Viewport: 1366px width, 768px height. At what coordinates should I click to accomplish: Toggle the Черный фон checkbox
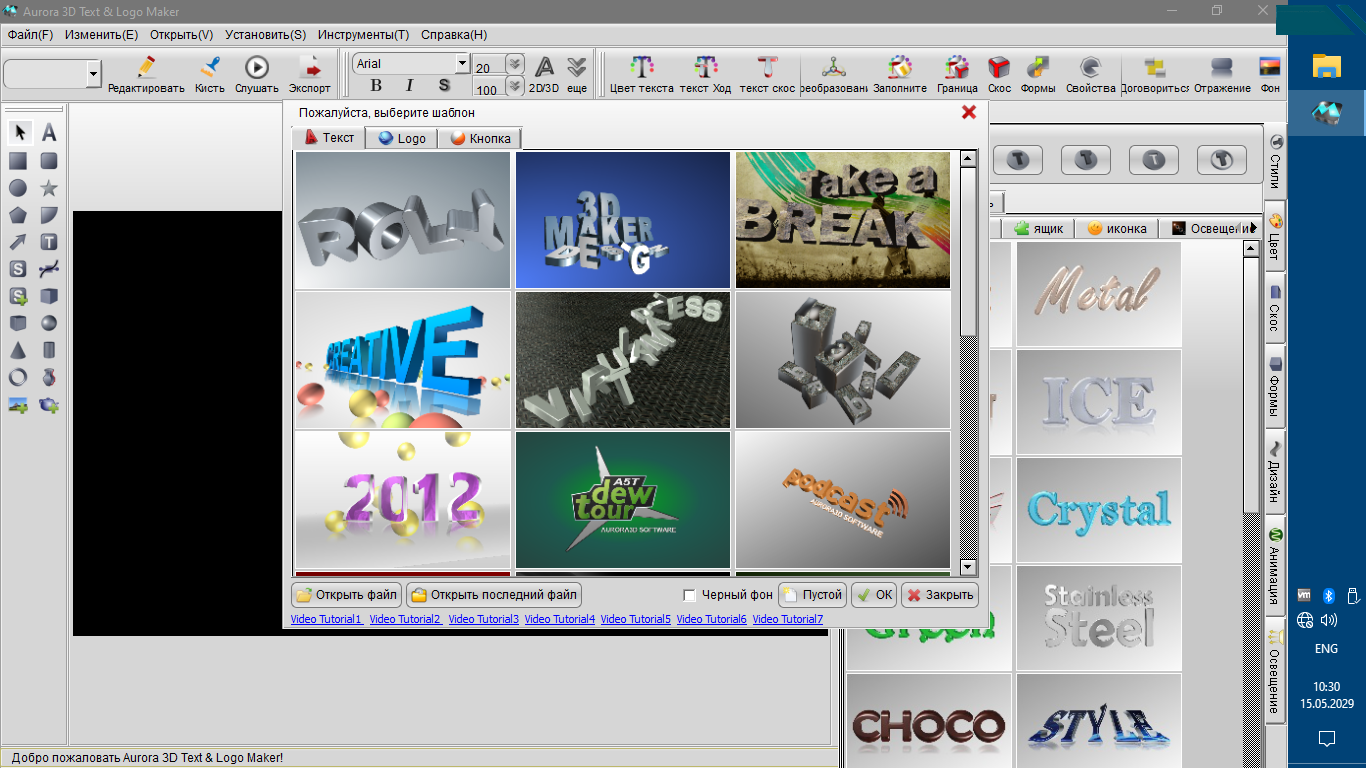coord(689,595)
